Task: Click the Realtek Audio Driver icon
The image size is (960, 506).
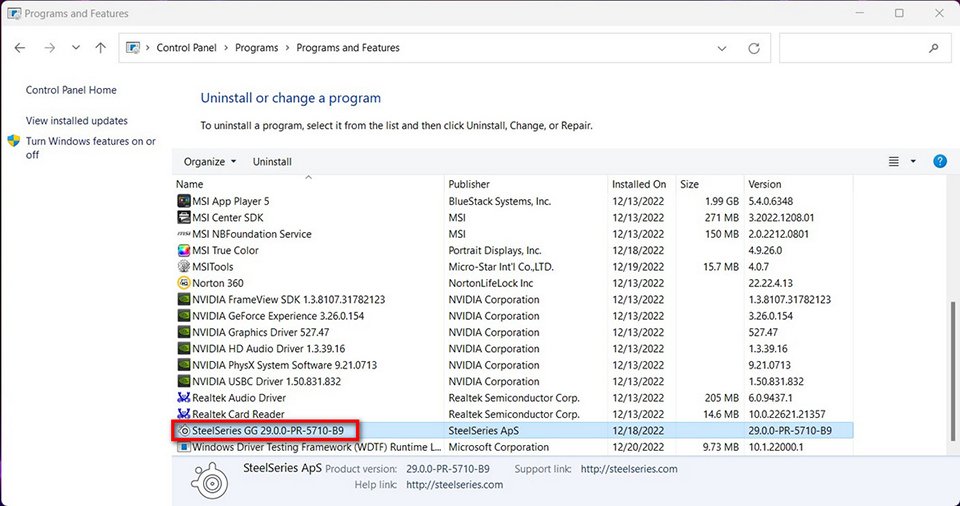Action: pos(183,398)
